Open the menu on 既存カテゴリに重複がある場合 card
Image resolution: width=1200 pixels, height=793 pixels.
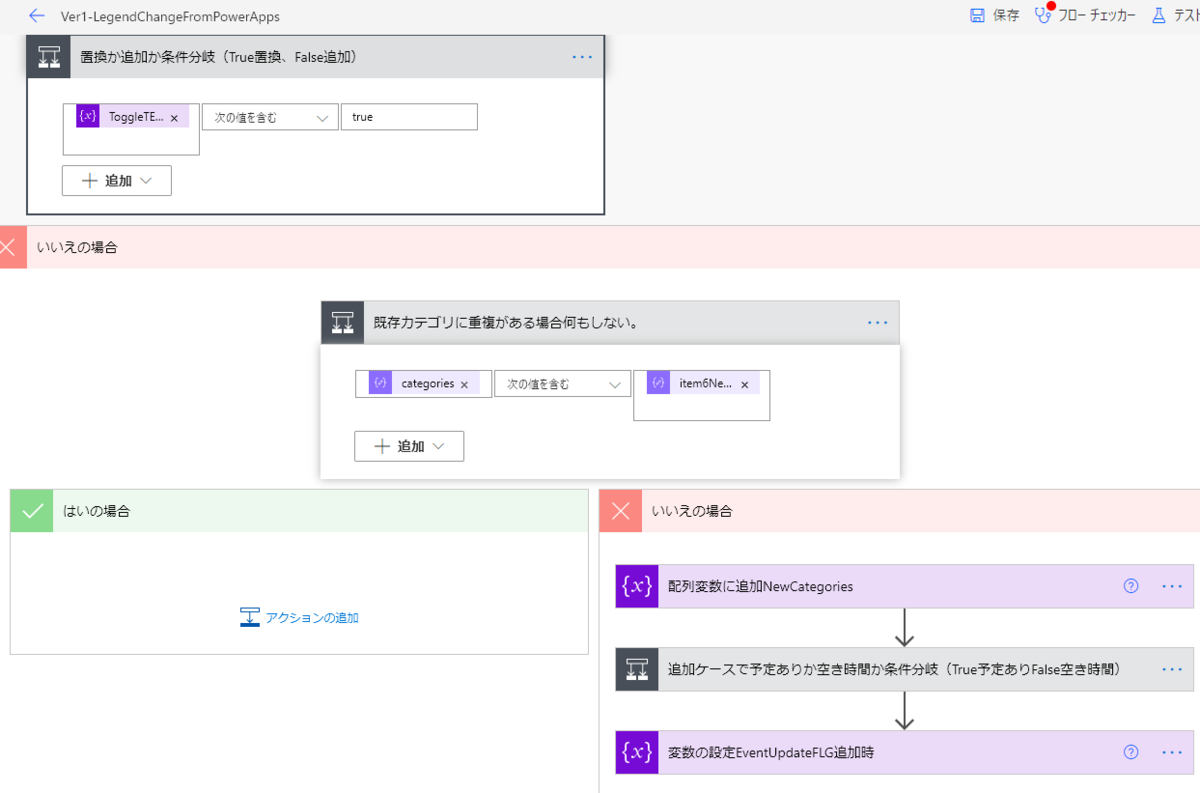click(x=877, y=322)
